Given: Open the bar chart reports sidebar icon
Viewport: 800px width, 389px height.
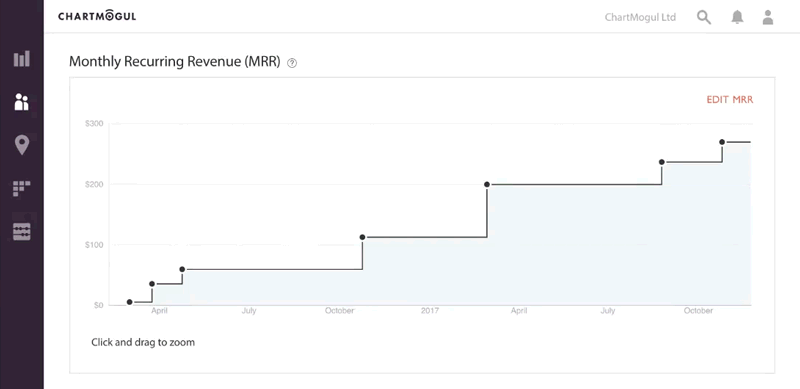Looking at the screenshot, I should 21,59.
